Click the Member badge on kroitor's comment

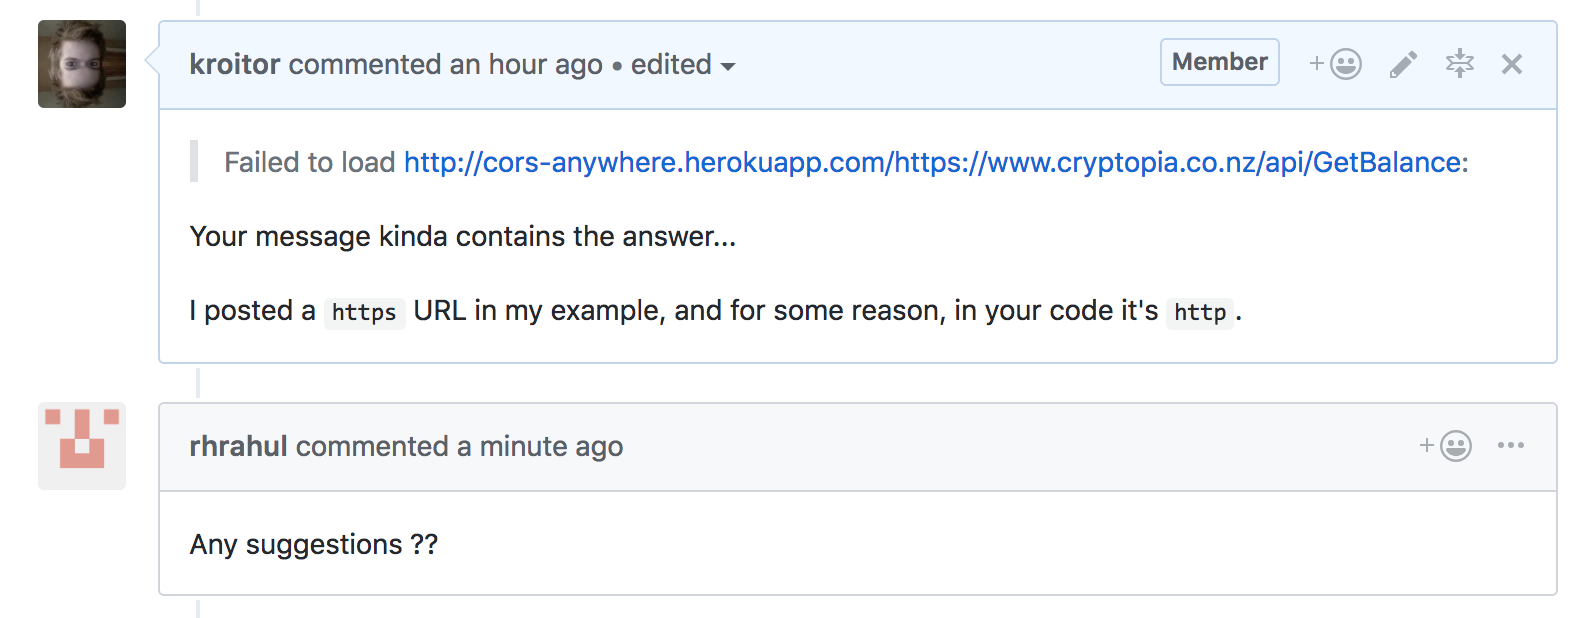(x=1219, y=61)
